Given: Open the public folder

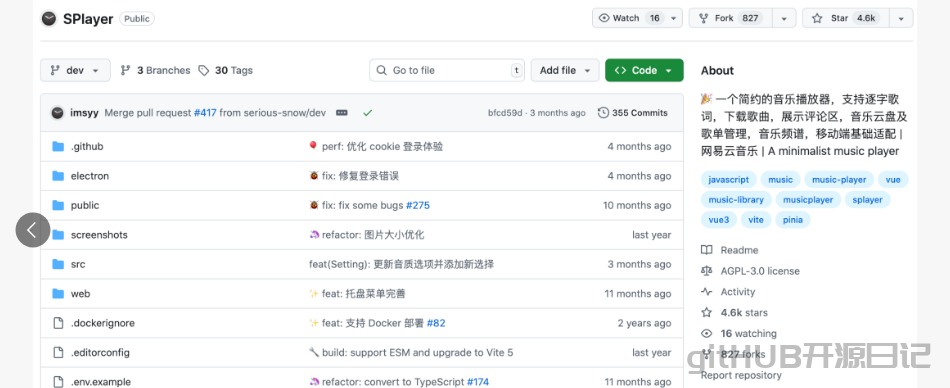Looking at the screenshot, I should (85, 205).
